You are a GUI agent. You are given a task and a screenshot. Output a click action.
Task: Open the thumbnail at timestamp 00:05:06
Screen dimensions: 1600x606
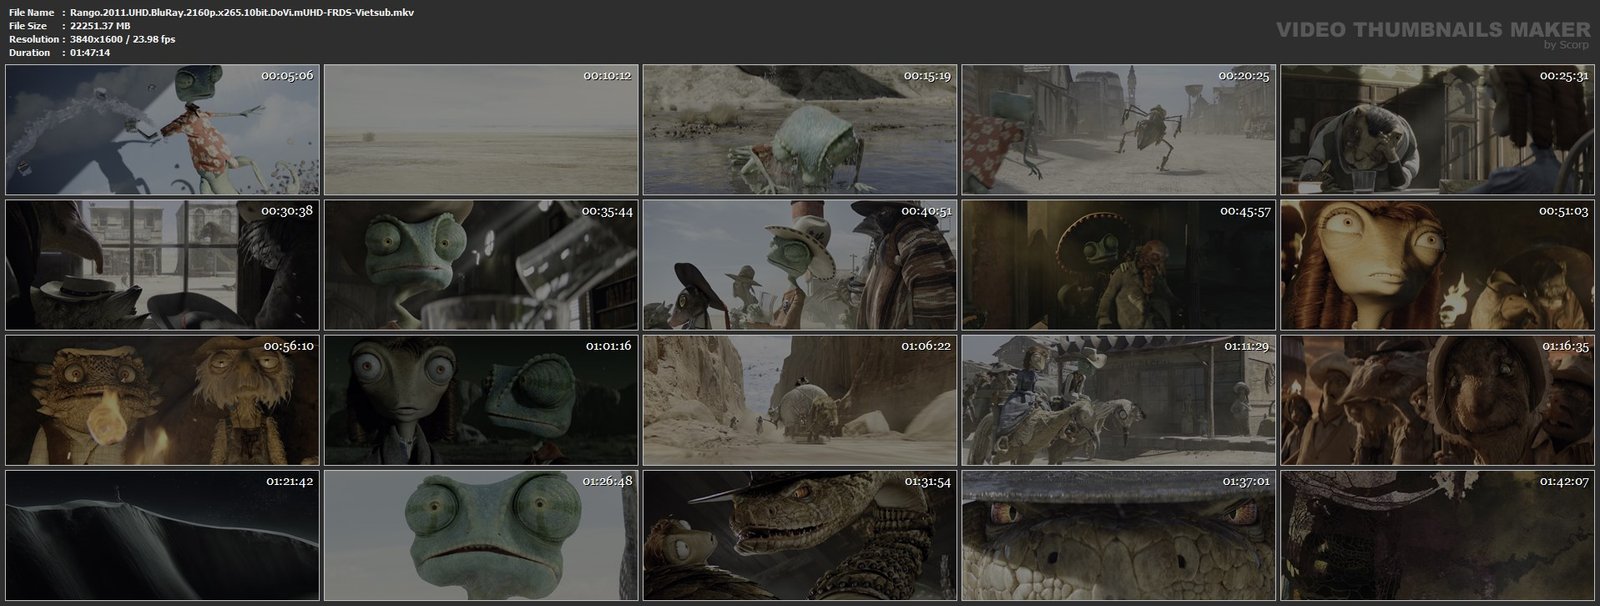162,130
